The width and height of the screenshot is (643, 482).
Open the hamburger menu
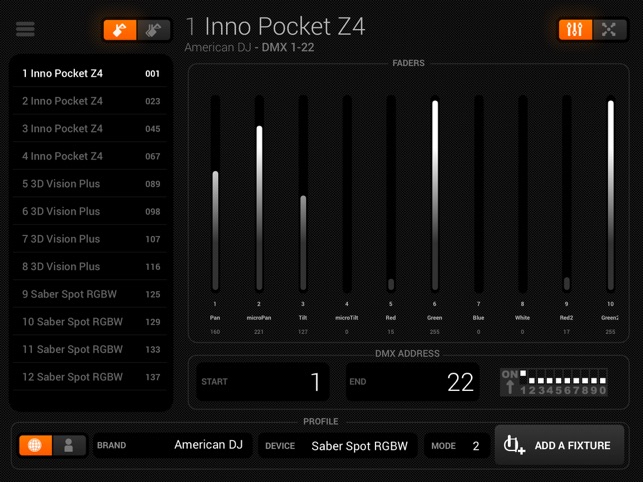[25, 29]
